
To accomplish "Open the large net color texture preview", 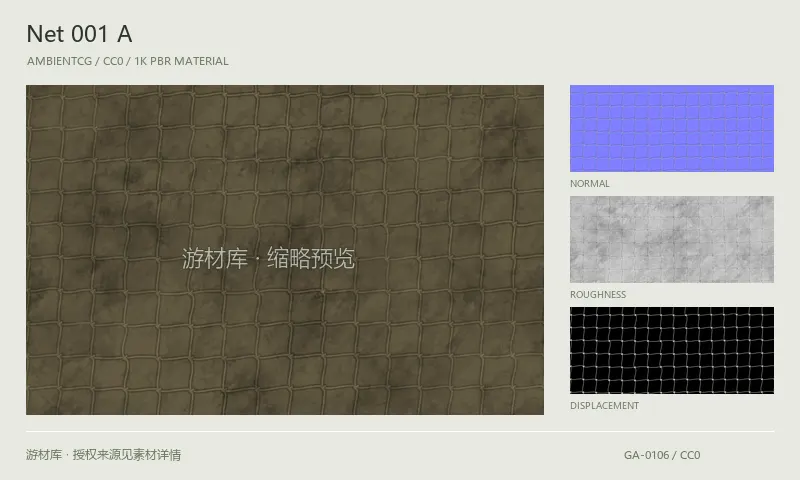I will point(285,250).
